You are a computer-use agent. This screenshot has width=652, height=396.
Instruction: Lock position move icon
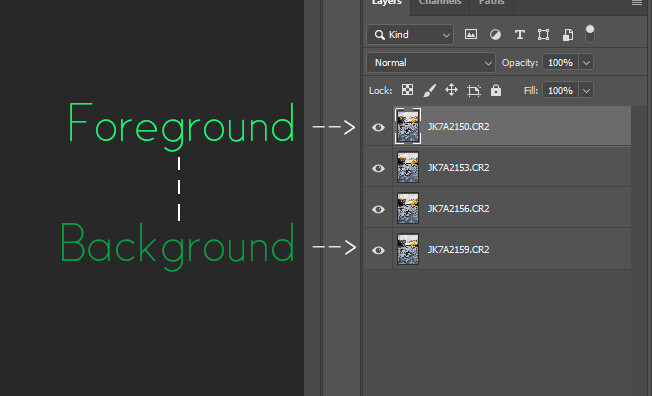pyautogui.click(x=451, y=90)
